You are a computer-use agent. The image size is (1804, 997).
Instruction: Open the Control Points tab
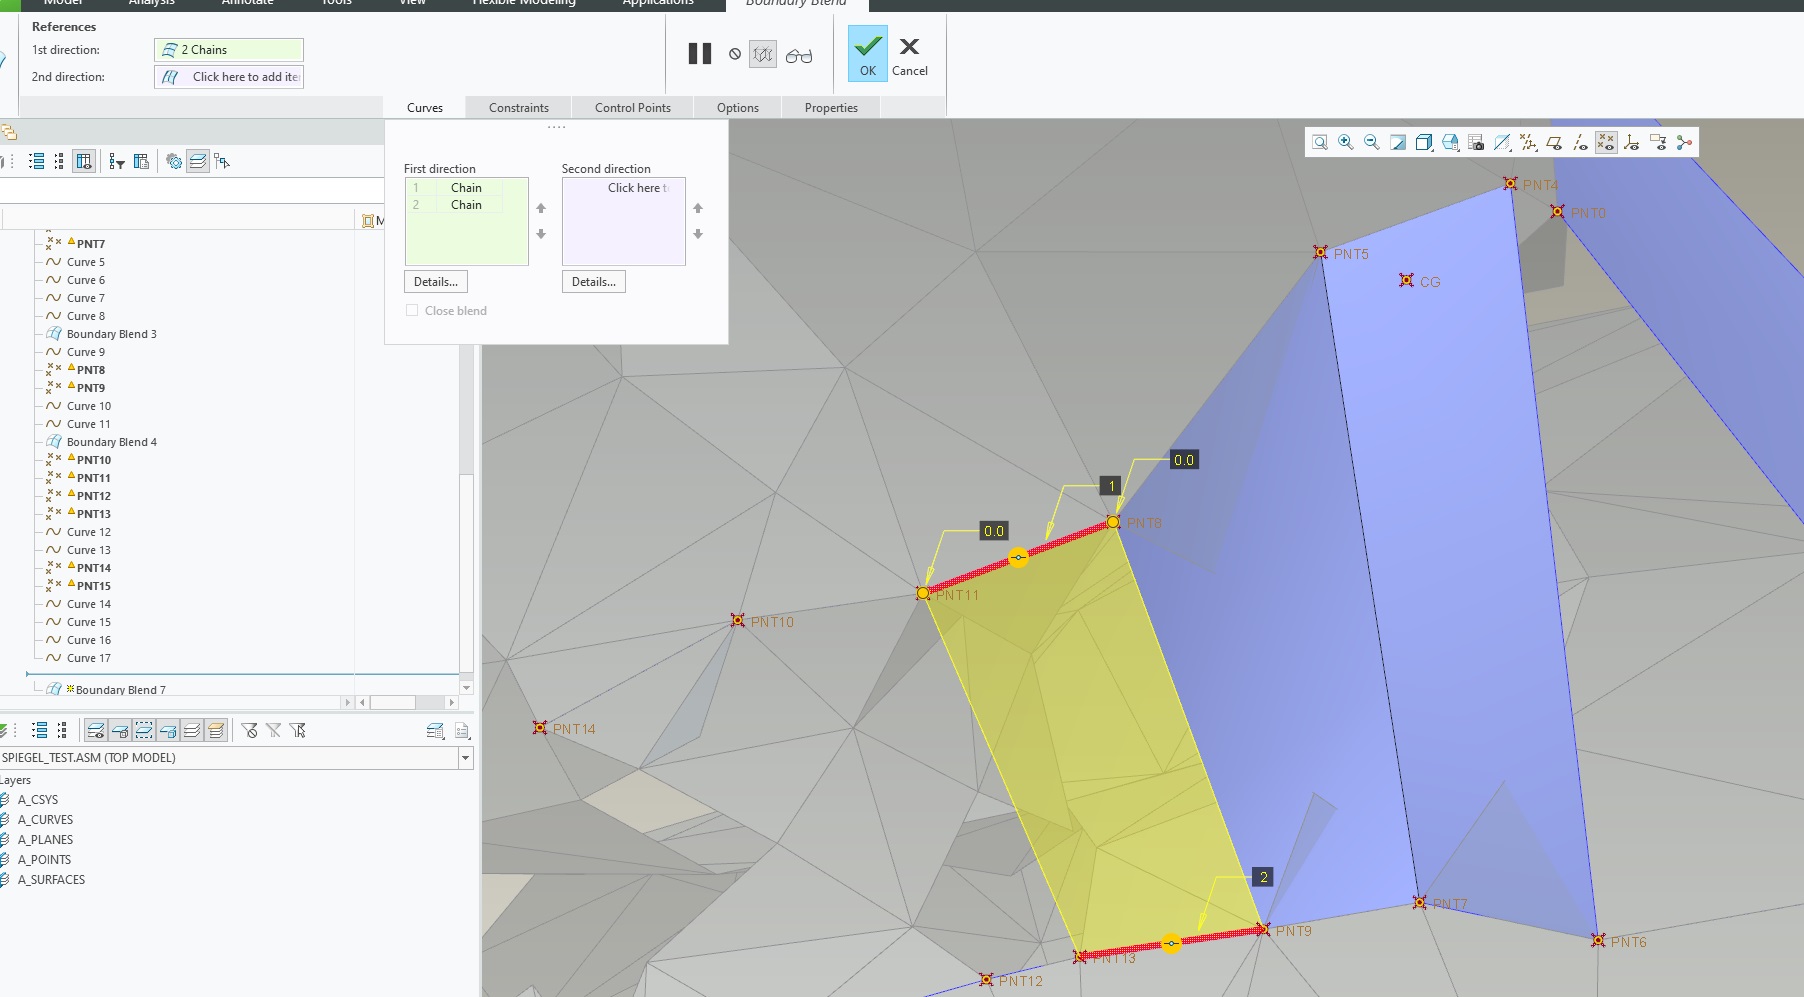(632, 108)
